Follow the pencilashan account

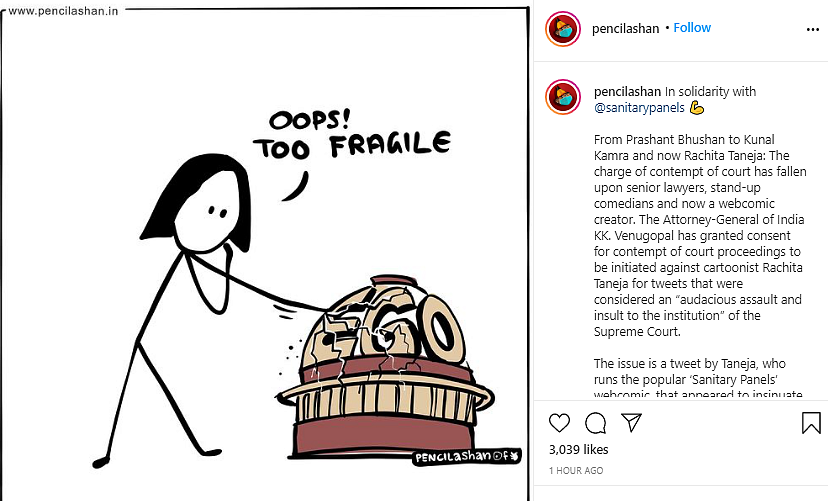[692, 27]
